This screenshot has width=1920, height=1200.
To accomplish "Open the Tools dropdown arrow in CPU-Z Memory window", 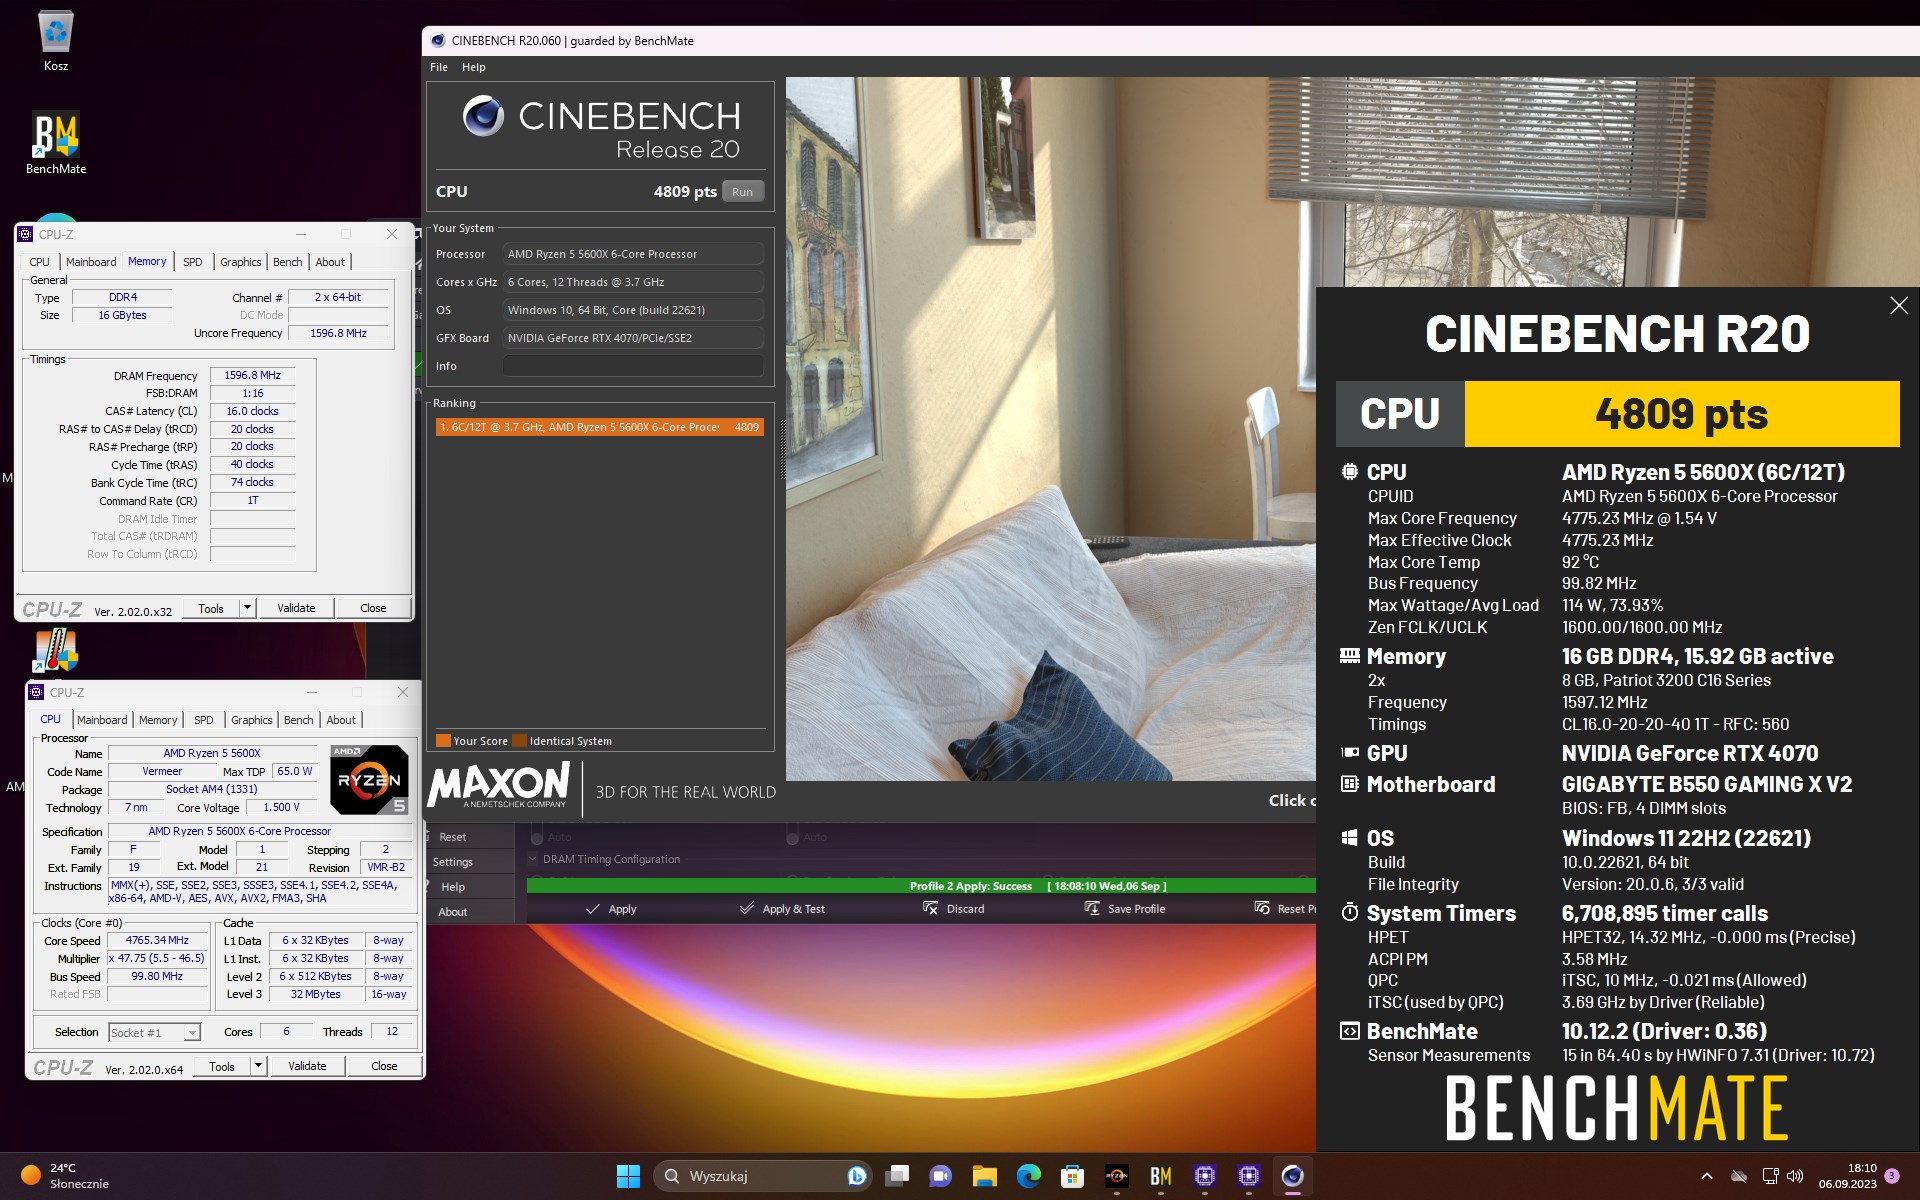I will tap(248, 608).
